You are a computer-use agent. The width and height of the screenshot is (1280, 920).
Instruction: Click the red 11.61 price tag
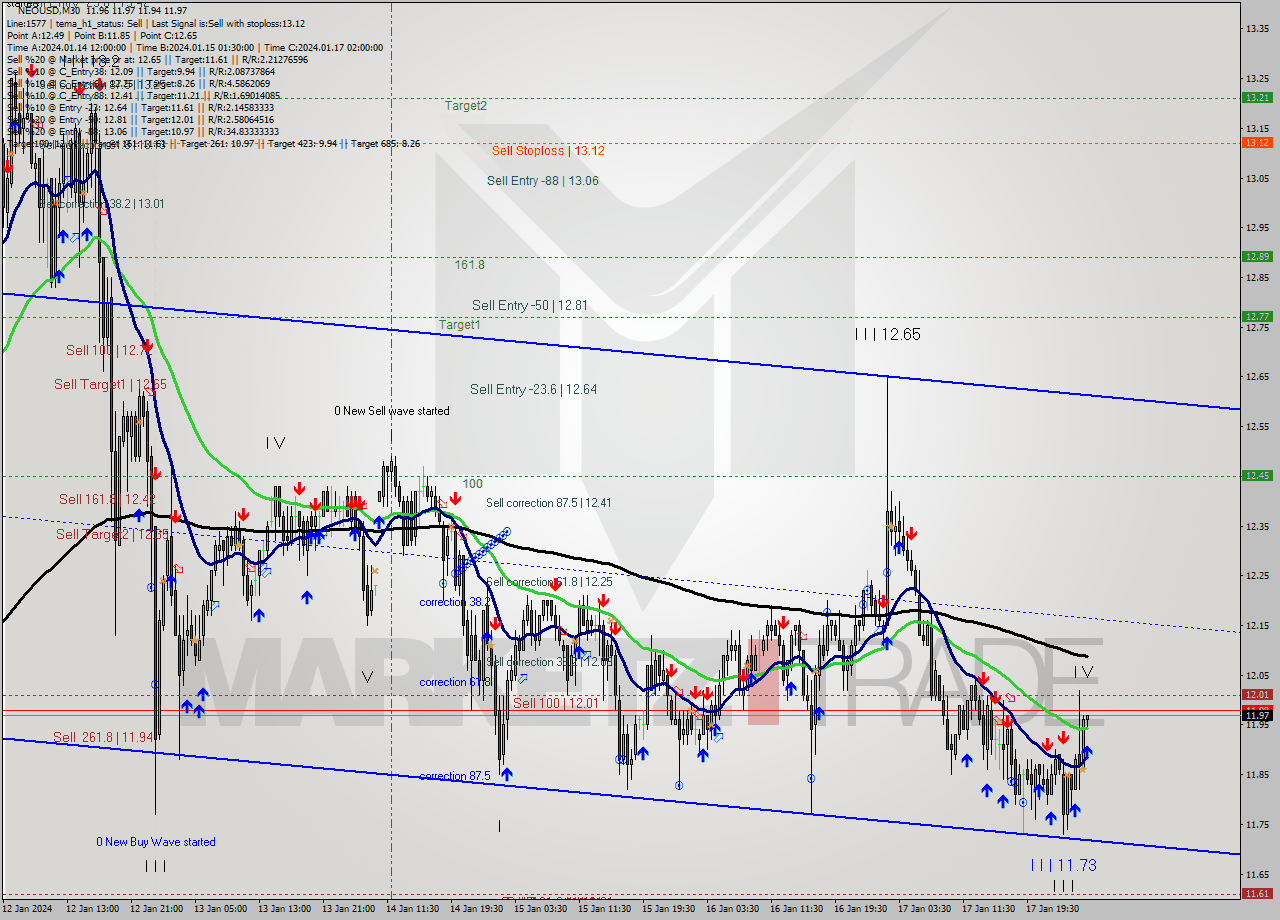[x=1256, y=893]
